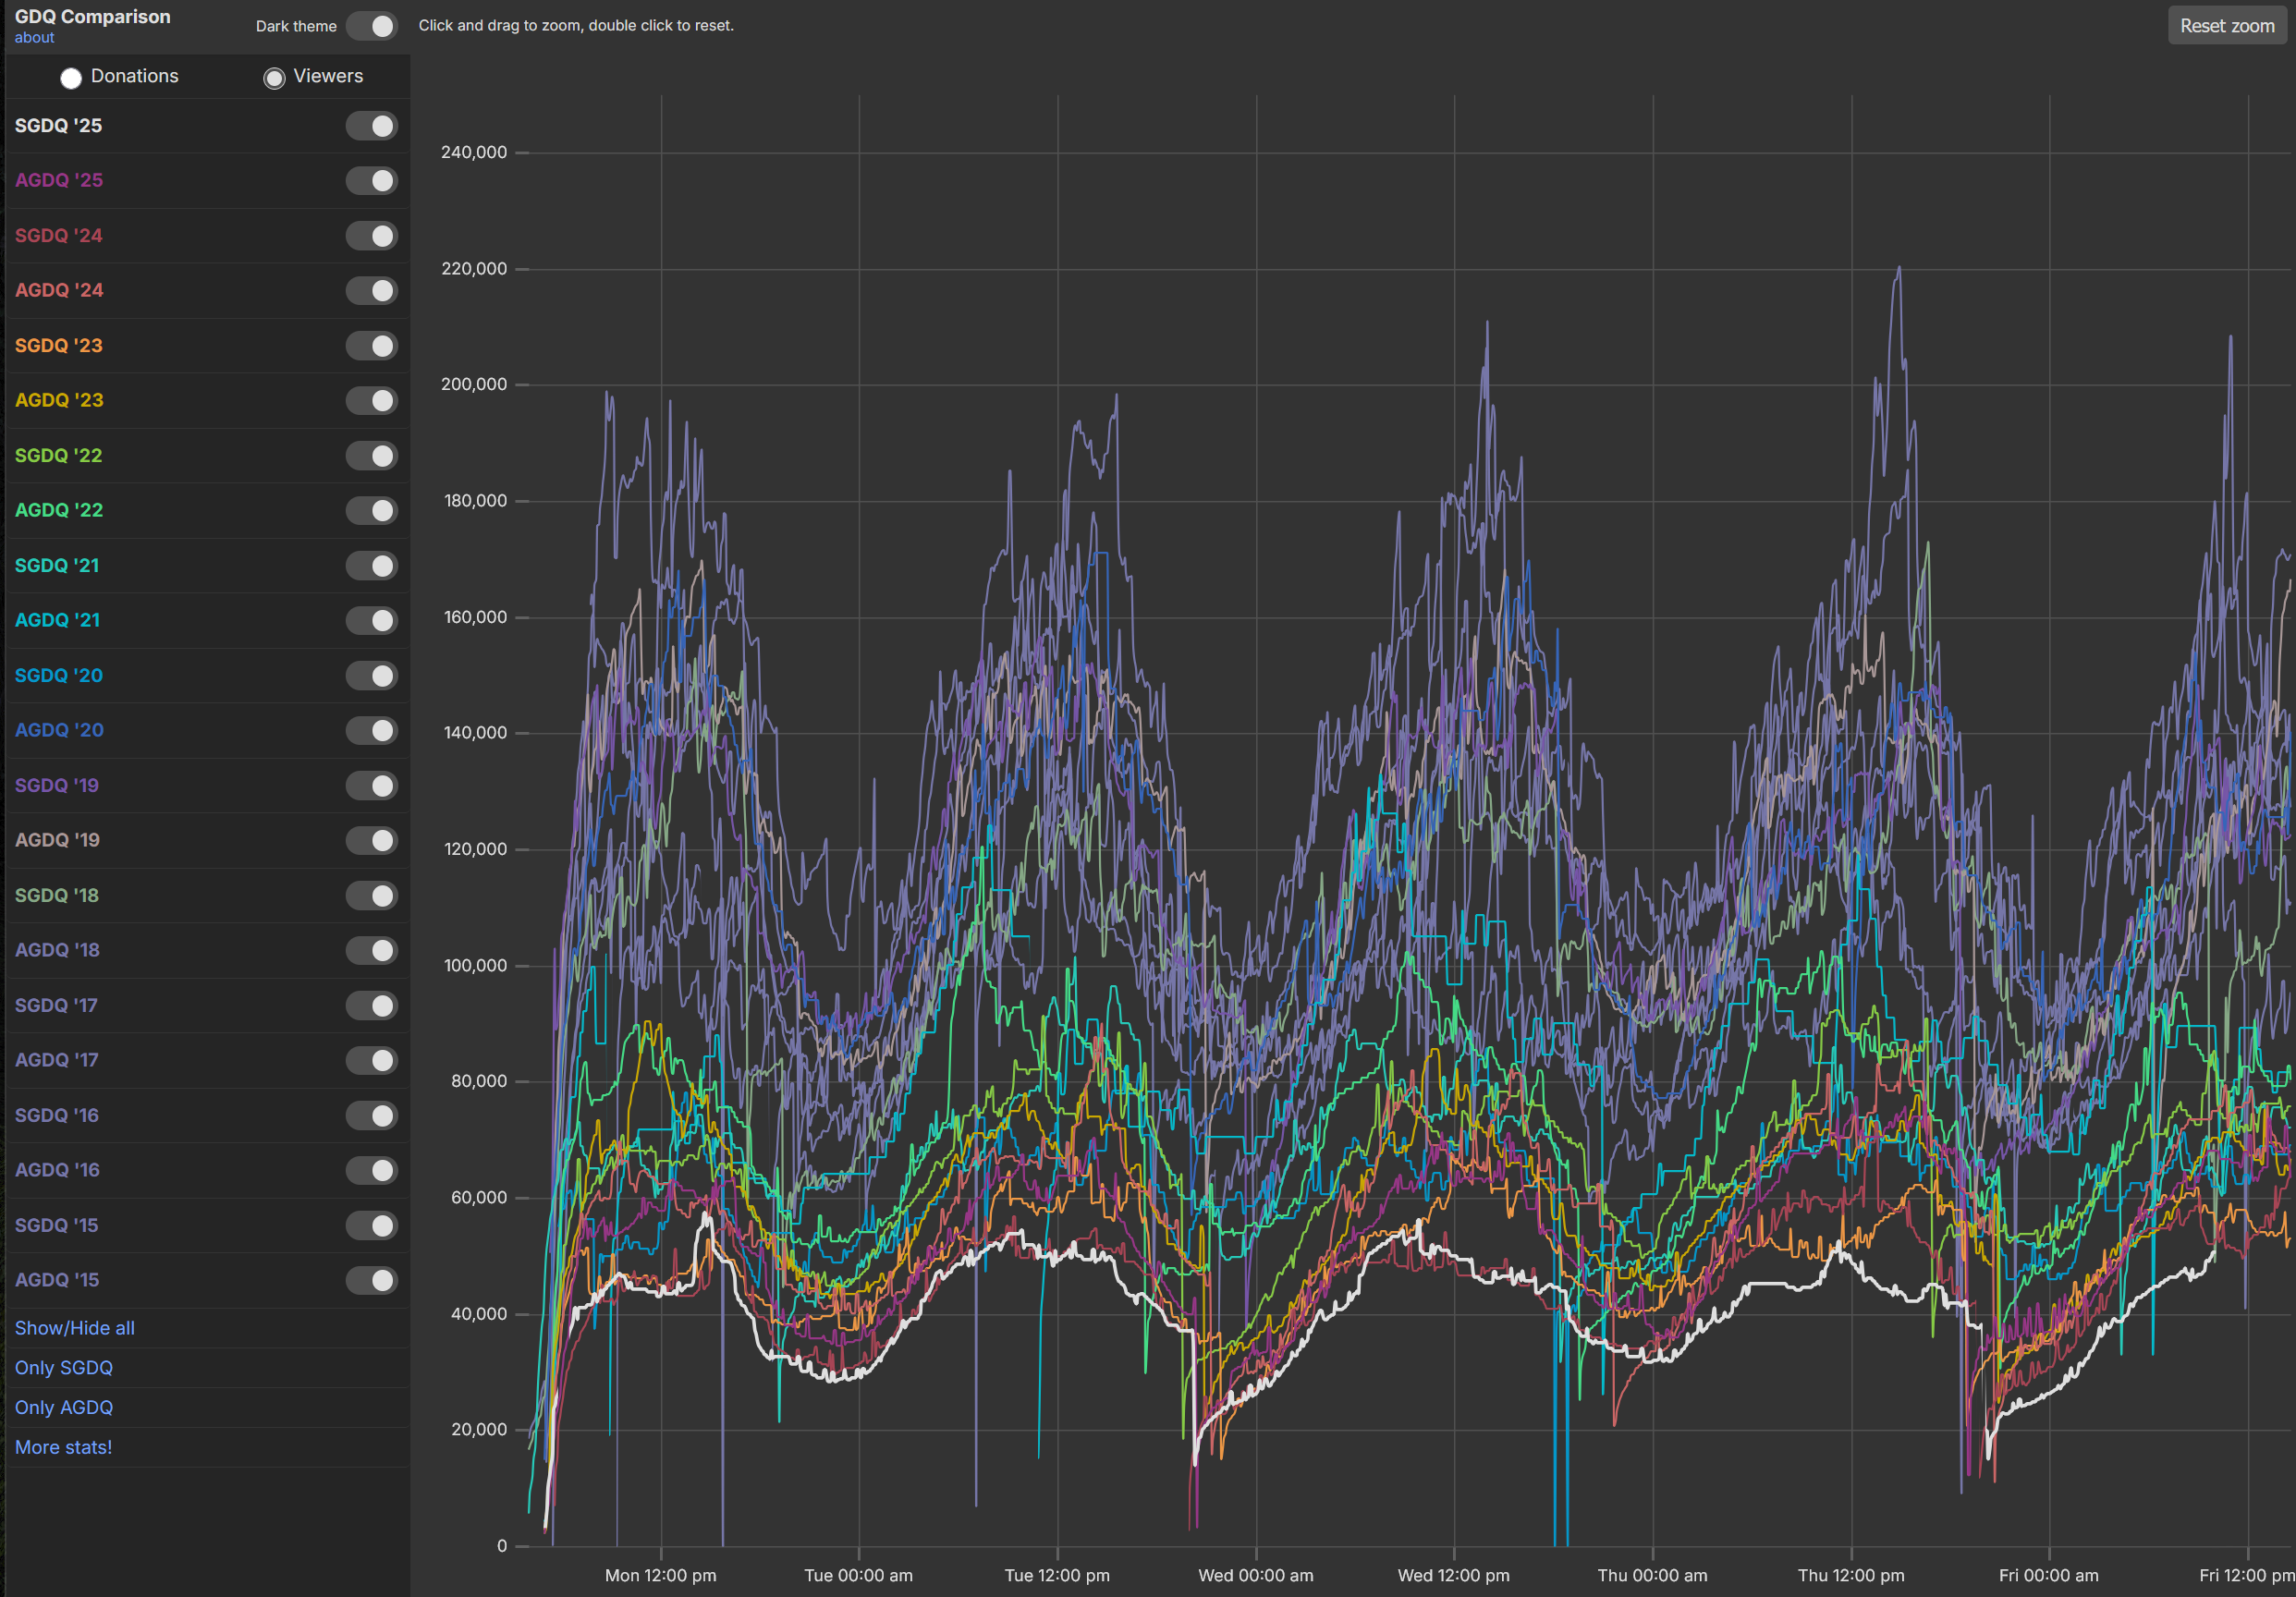The width and height of the screenshot is (2296, 1597).
Task: Click the Donations label text
Action: [x=135, y=77]
